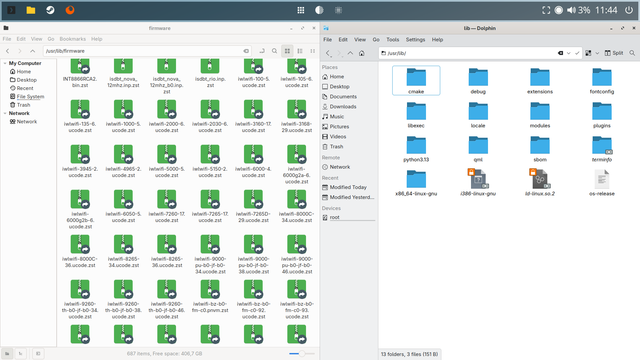Collapse the My Computer section
640x360 pixels.
(5, 63)
